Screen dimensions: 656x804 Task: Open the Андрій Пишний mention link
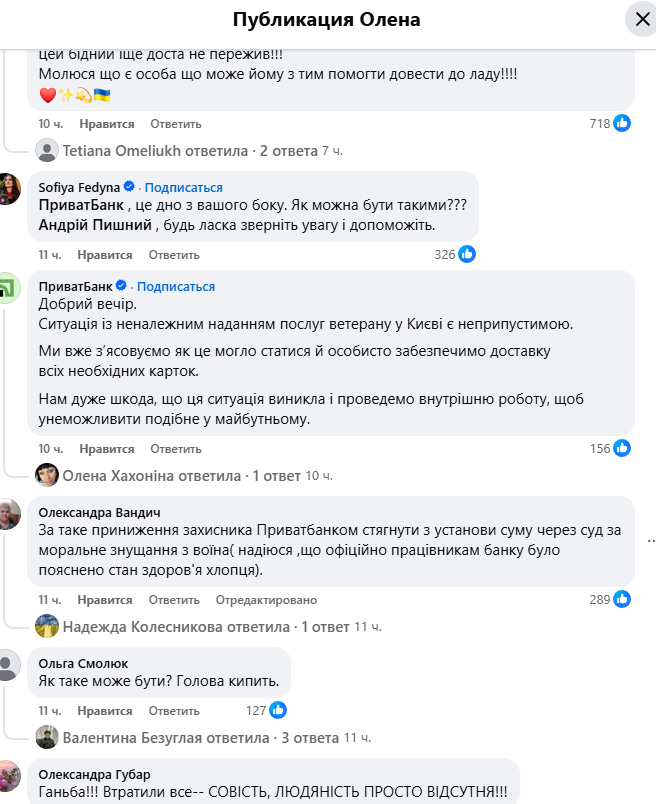coord(94,225)
